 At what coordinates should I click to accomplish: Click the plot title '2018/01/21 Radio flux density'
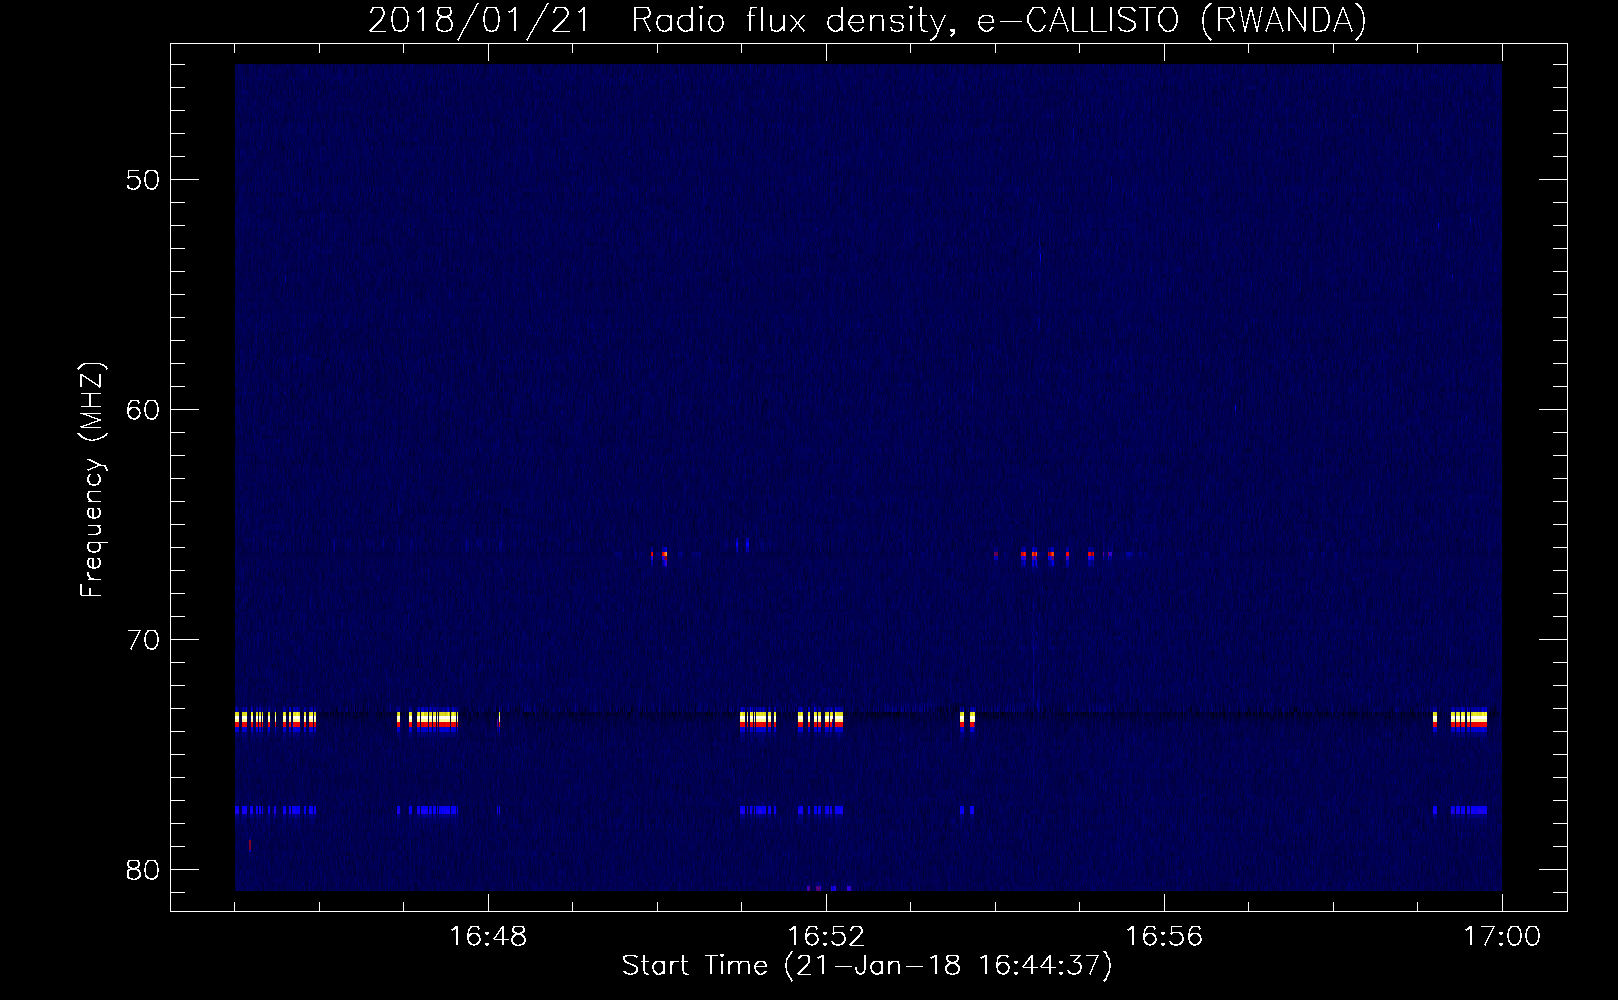pyautogui.click(x=867, y=21)
